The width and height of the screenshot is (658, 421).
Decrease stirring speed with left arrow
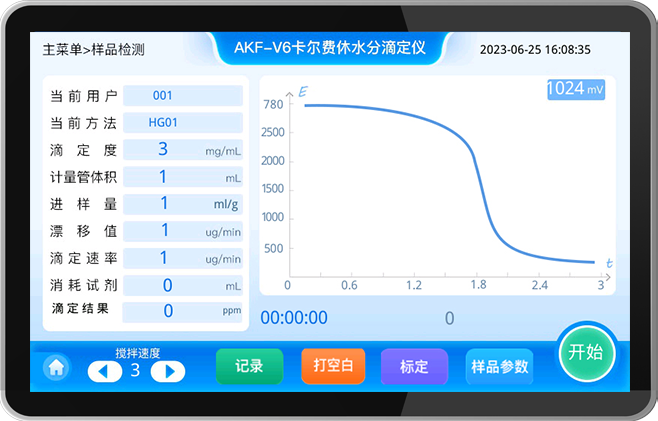103,371
